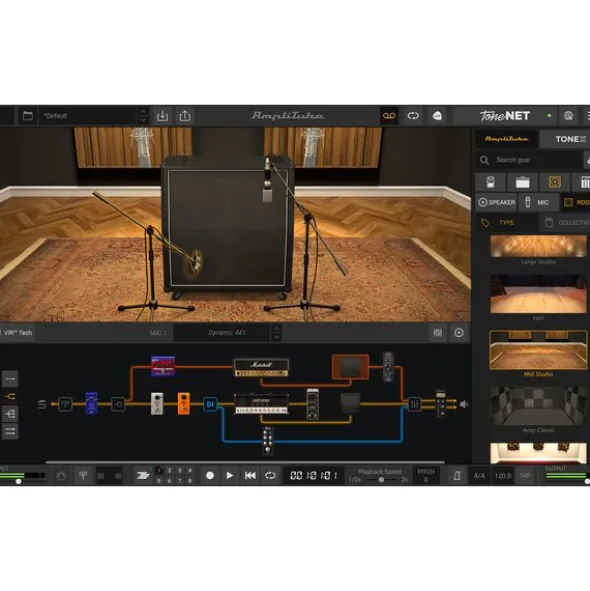The width and height of the screenshot is (590, 591).
Task: Select the tuner block in signal chain
Action: 65,404
